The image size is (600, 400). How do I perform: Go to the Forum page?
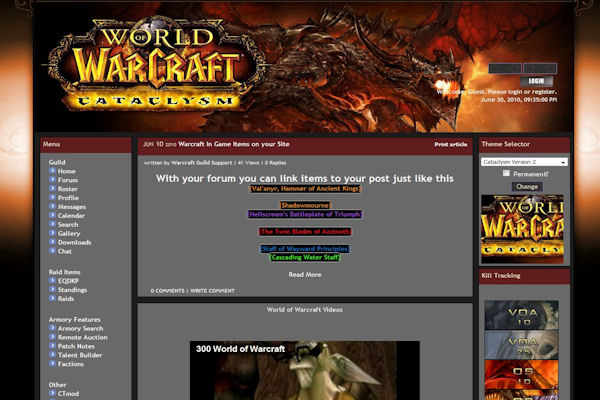68,180
